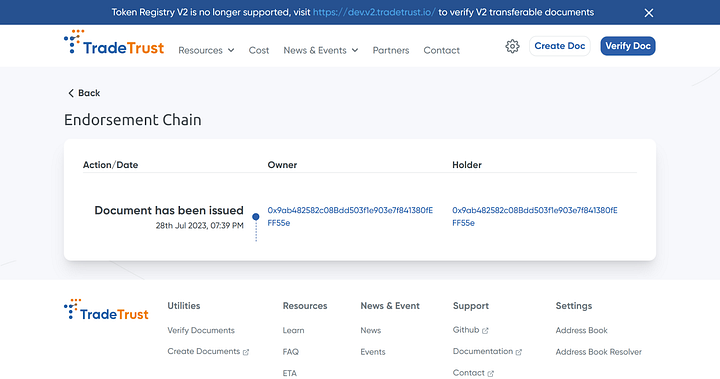Open the Learn footer link
This screenshot has height=379, width=720.
[293, 330]
